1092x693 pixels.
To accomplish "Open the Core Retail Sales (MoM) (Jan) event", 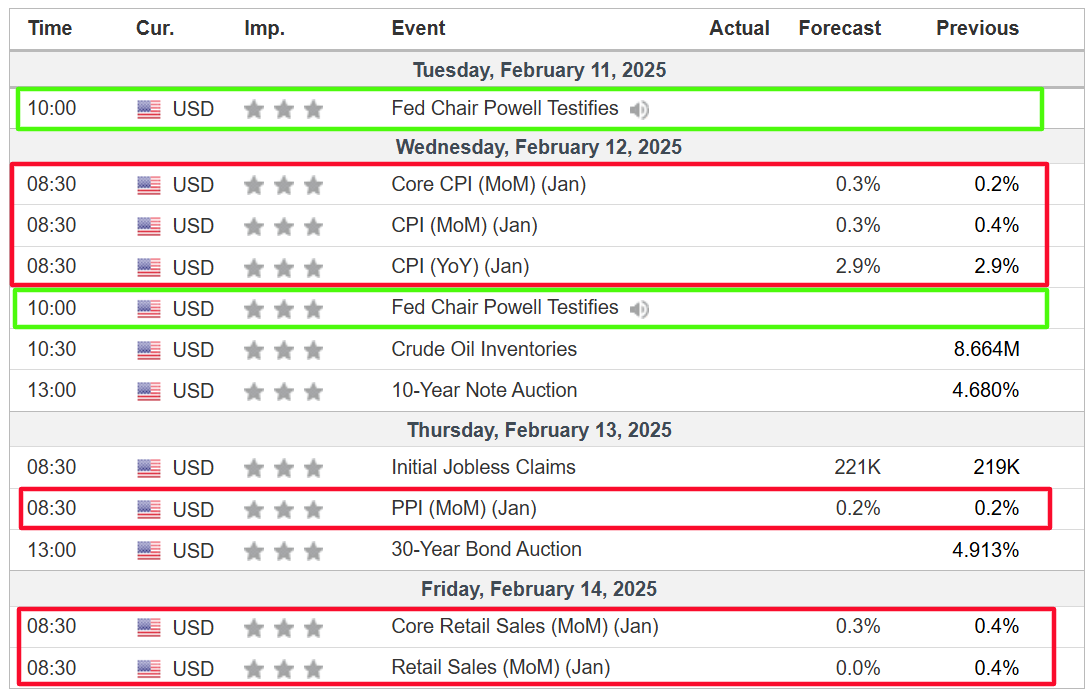I will (x=525, y=626).
